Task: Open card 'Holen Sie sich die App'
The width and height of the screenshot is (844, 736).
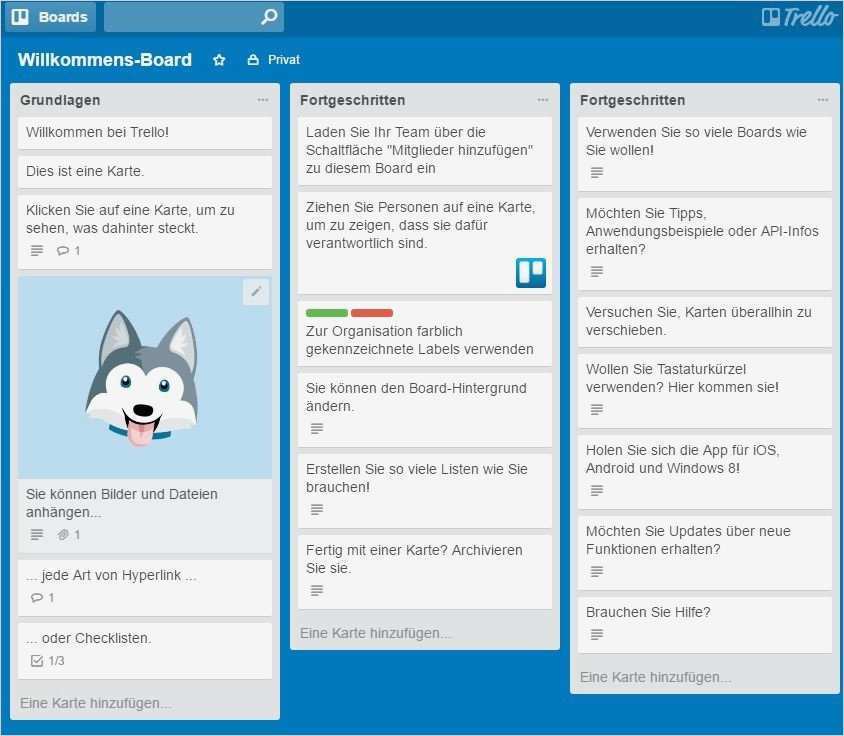Action: (705, 472)
